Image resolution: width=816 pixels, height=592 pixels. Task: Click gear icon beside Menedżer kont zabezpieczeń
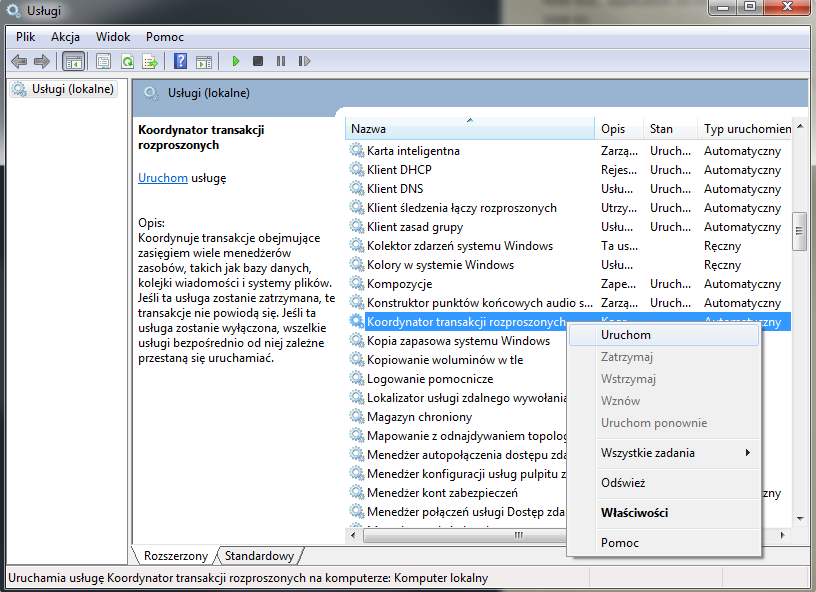coord(356,493)
